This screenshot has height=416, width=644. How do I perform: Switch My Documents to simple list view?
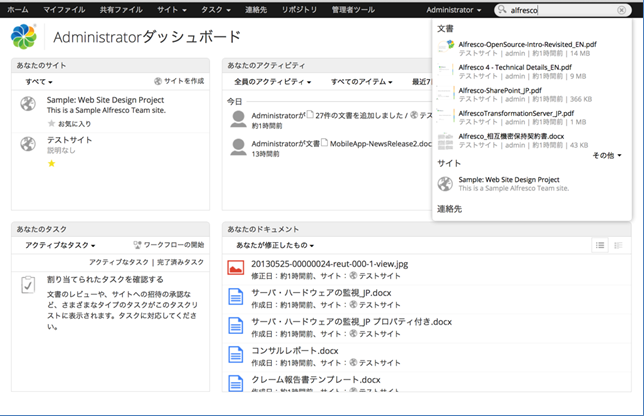[x=600, y=245]
